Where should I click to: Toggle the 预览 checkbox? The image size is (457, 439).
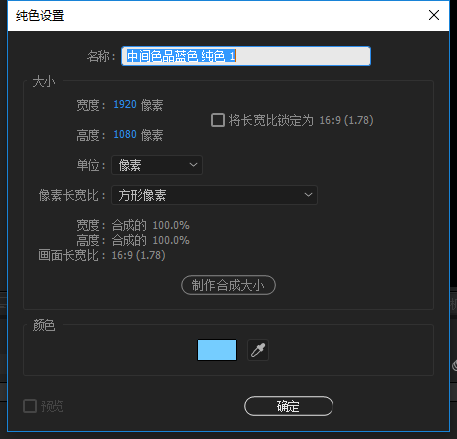30,406
